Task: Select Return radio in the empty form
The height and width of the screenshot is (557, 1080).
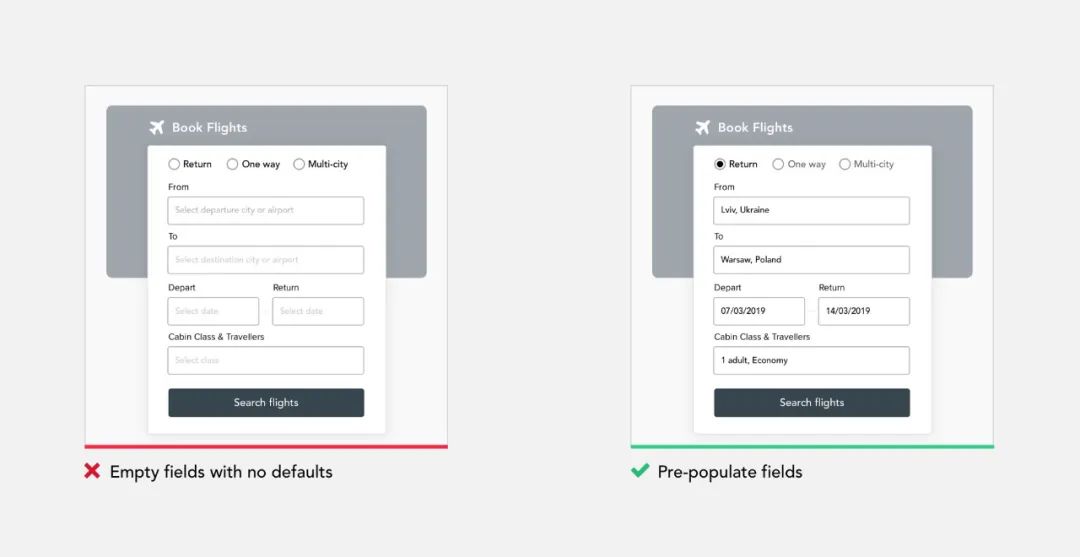Action: [174, 164]
